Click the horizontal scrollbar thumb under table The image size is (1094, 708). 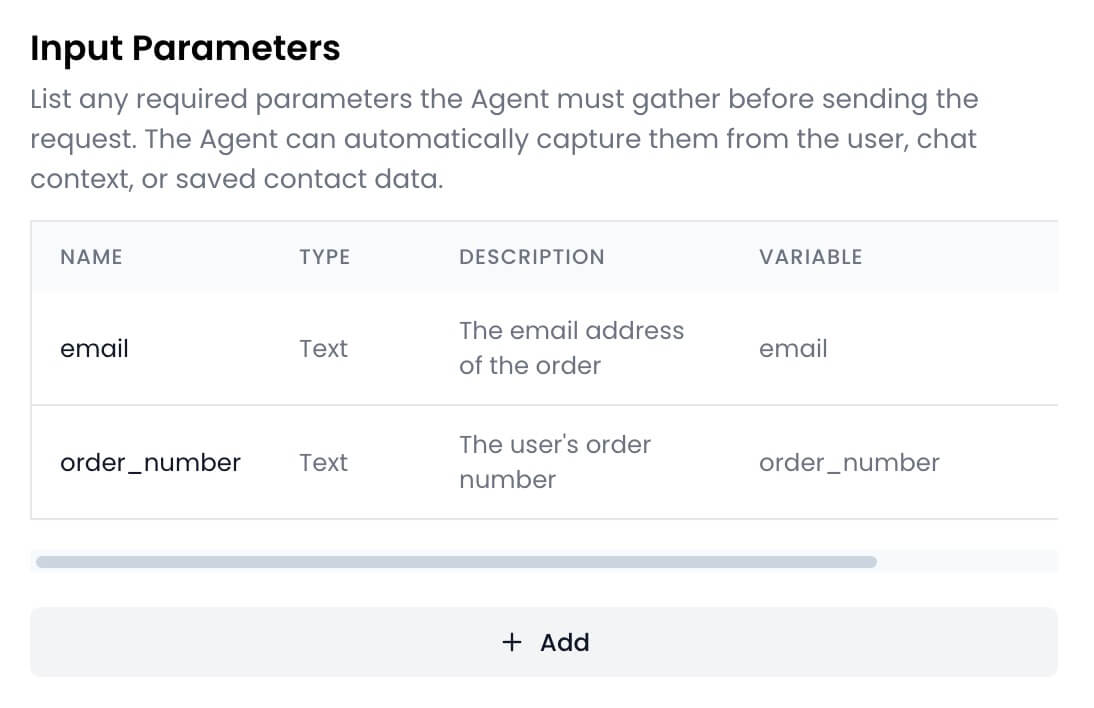click(x=456, y=562)
